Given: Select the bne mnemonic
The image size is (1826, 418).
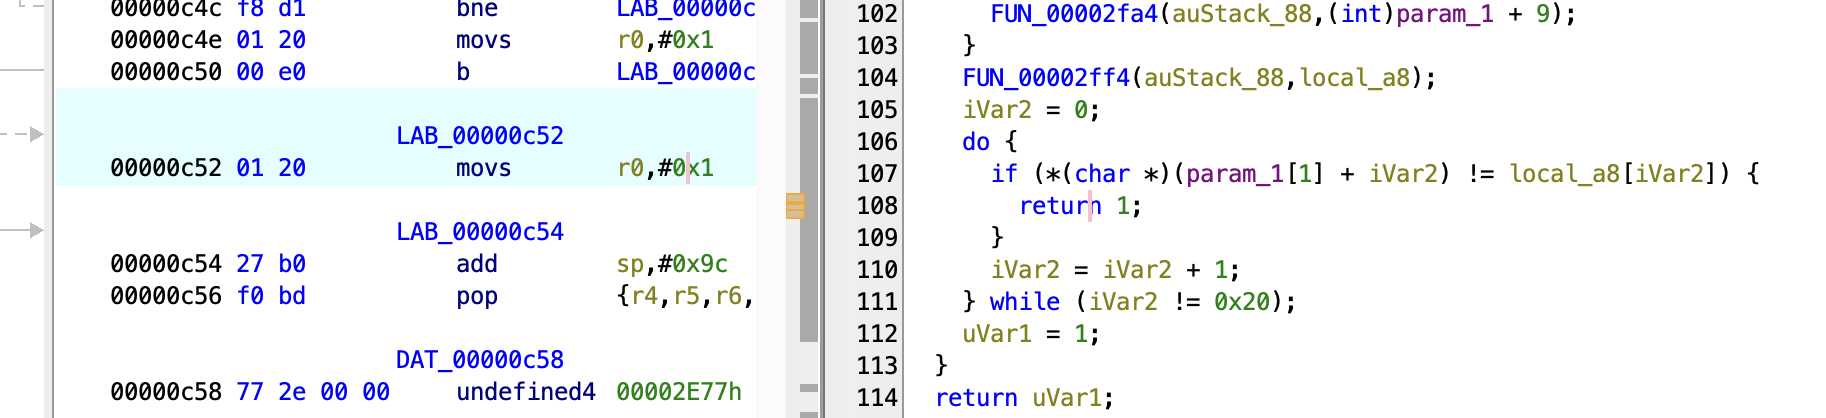Looking at the screenshot, I should [477, 10].
